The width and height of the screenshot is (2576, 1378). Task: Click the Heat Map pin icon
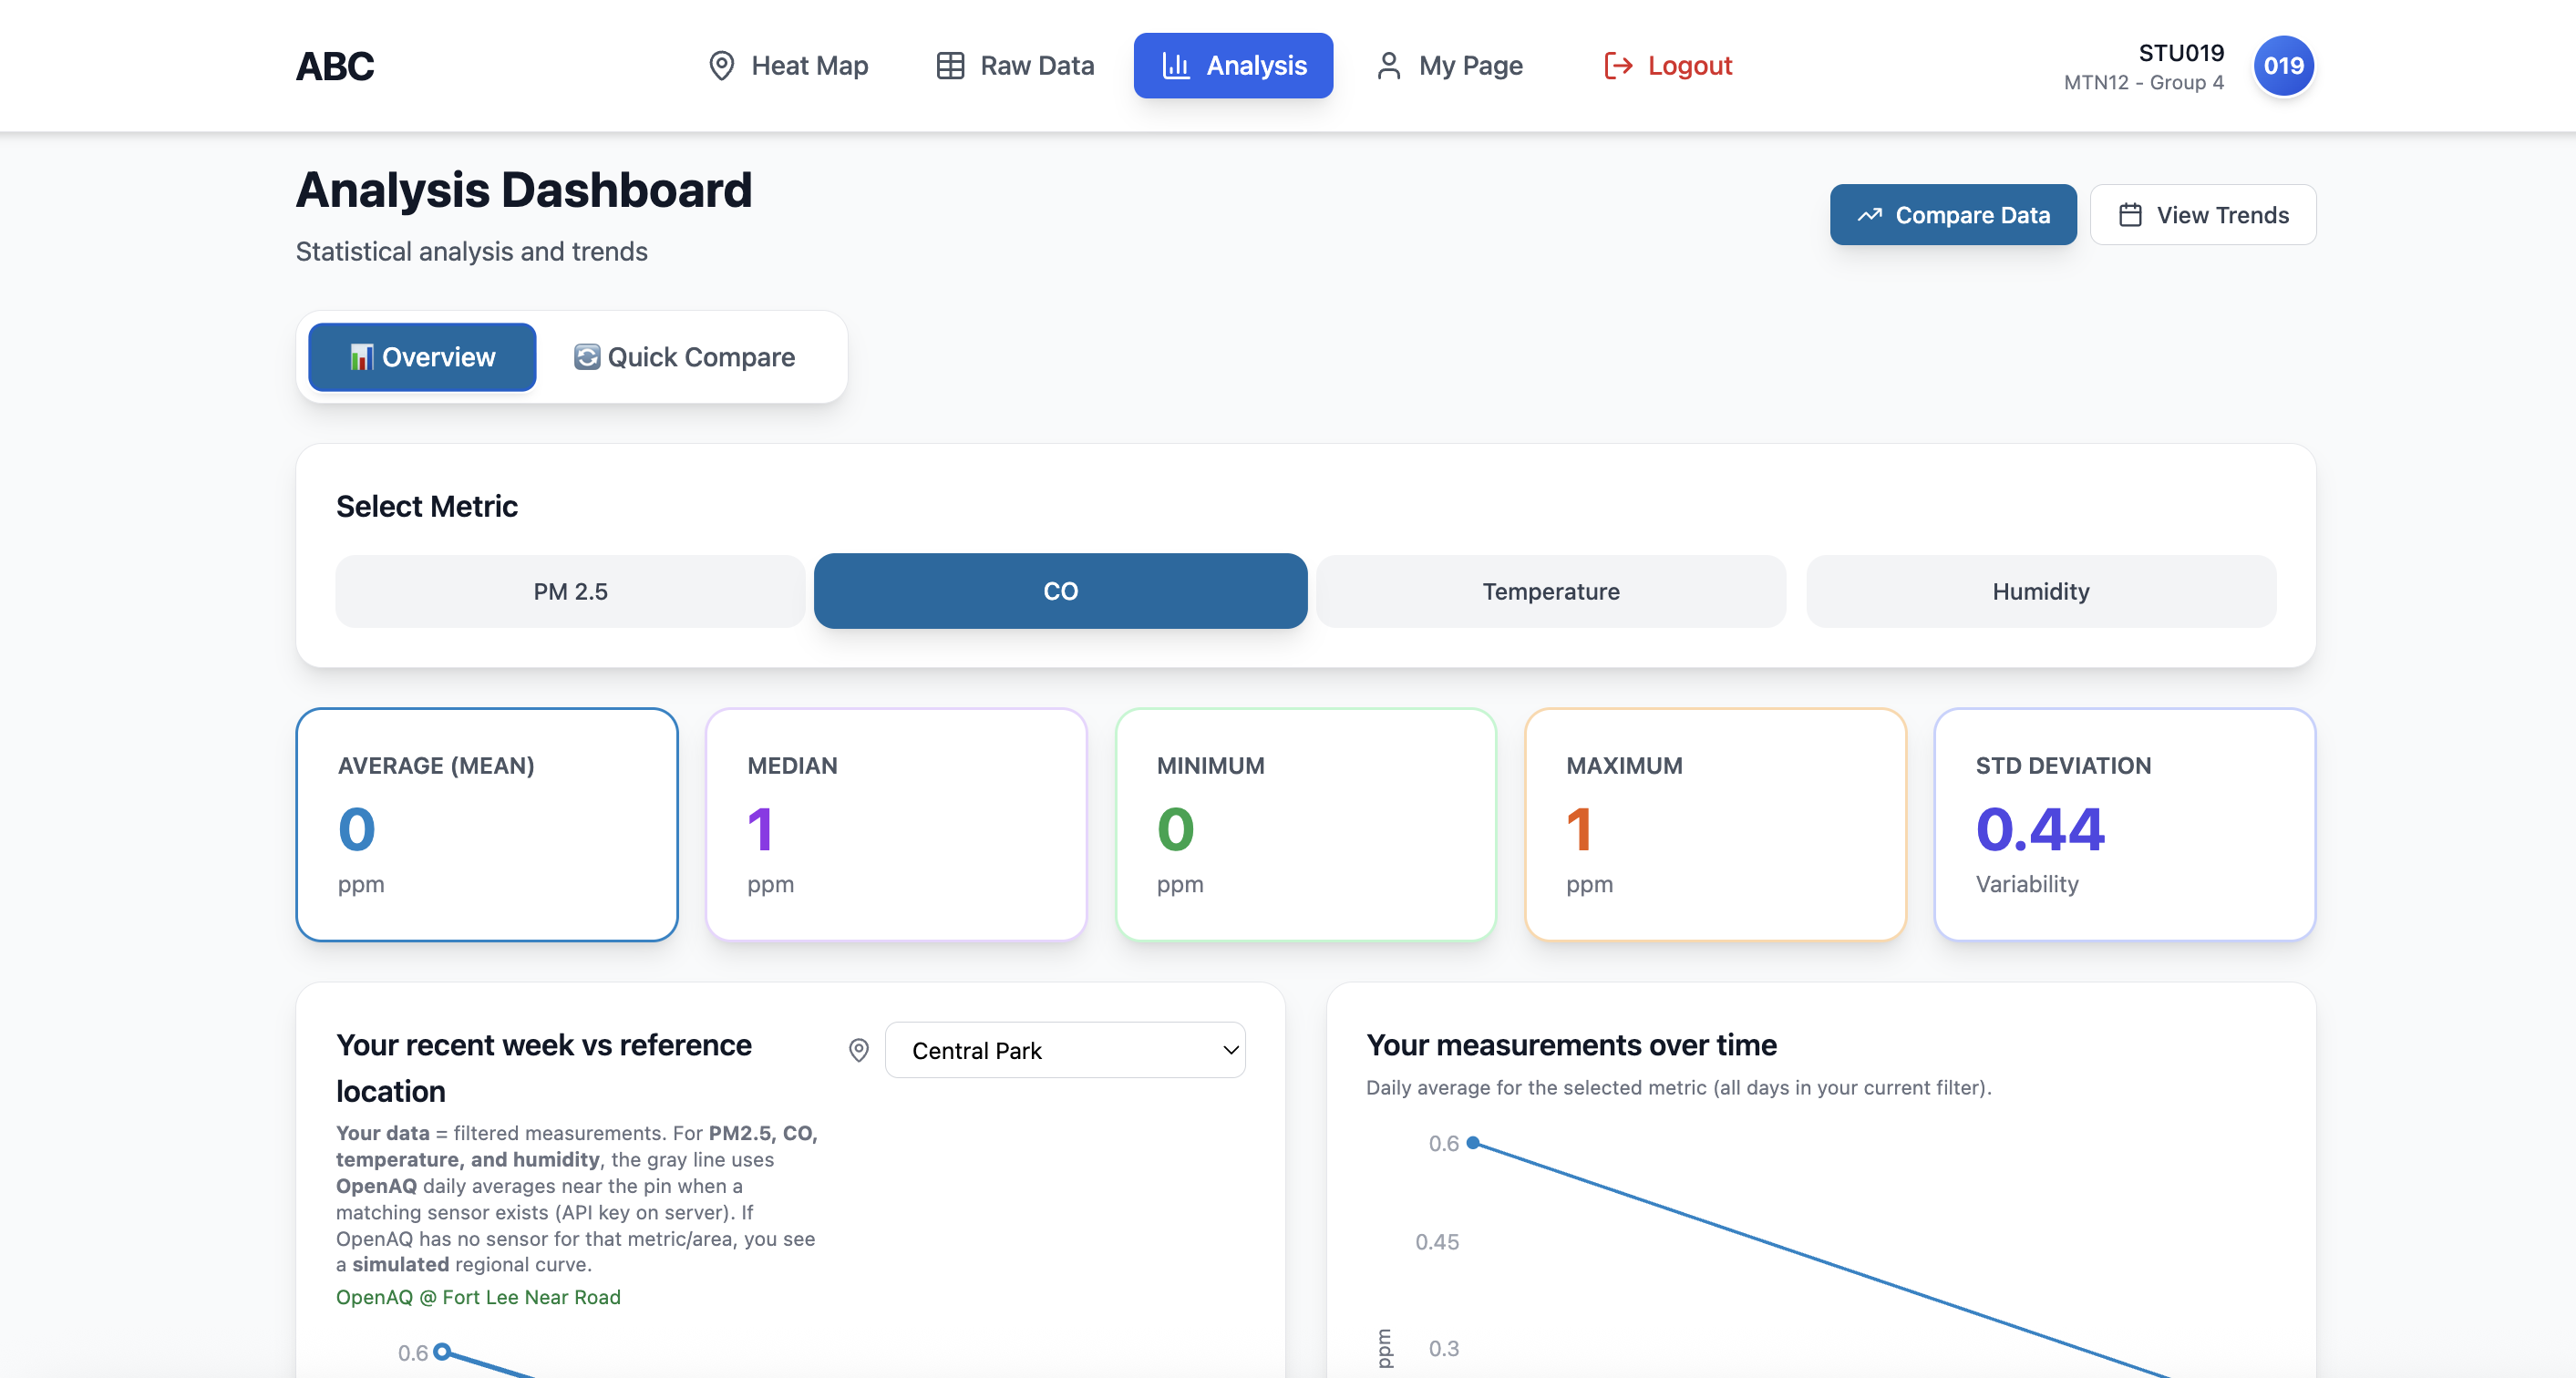pyautogui.click(x=721, y=66)
